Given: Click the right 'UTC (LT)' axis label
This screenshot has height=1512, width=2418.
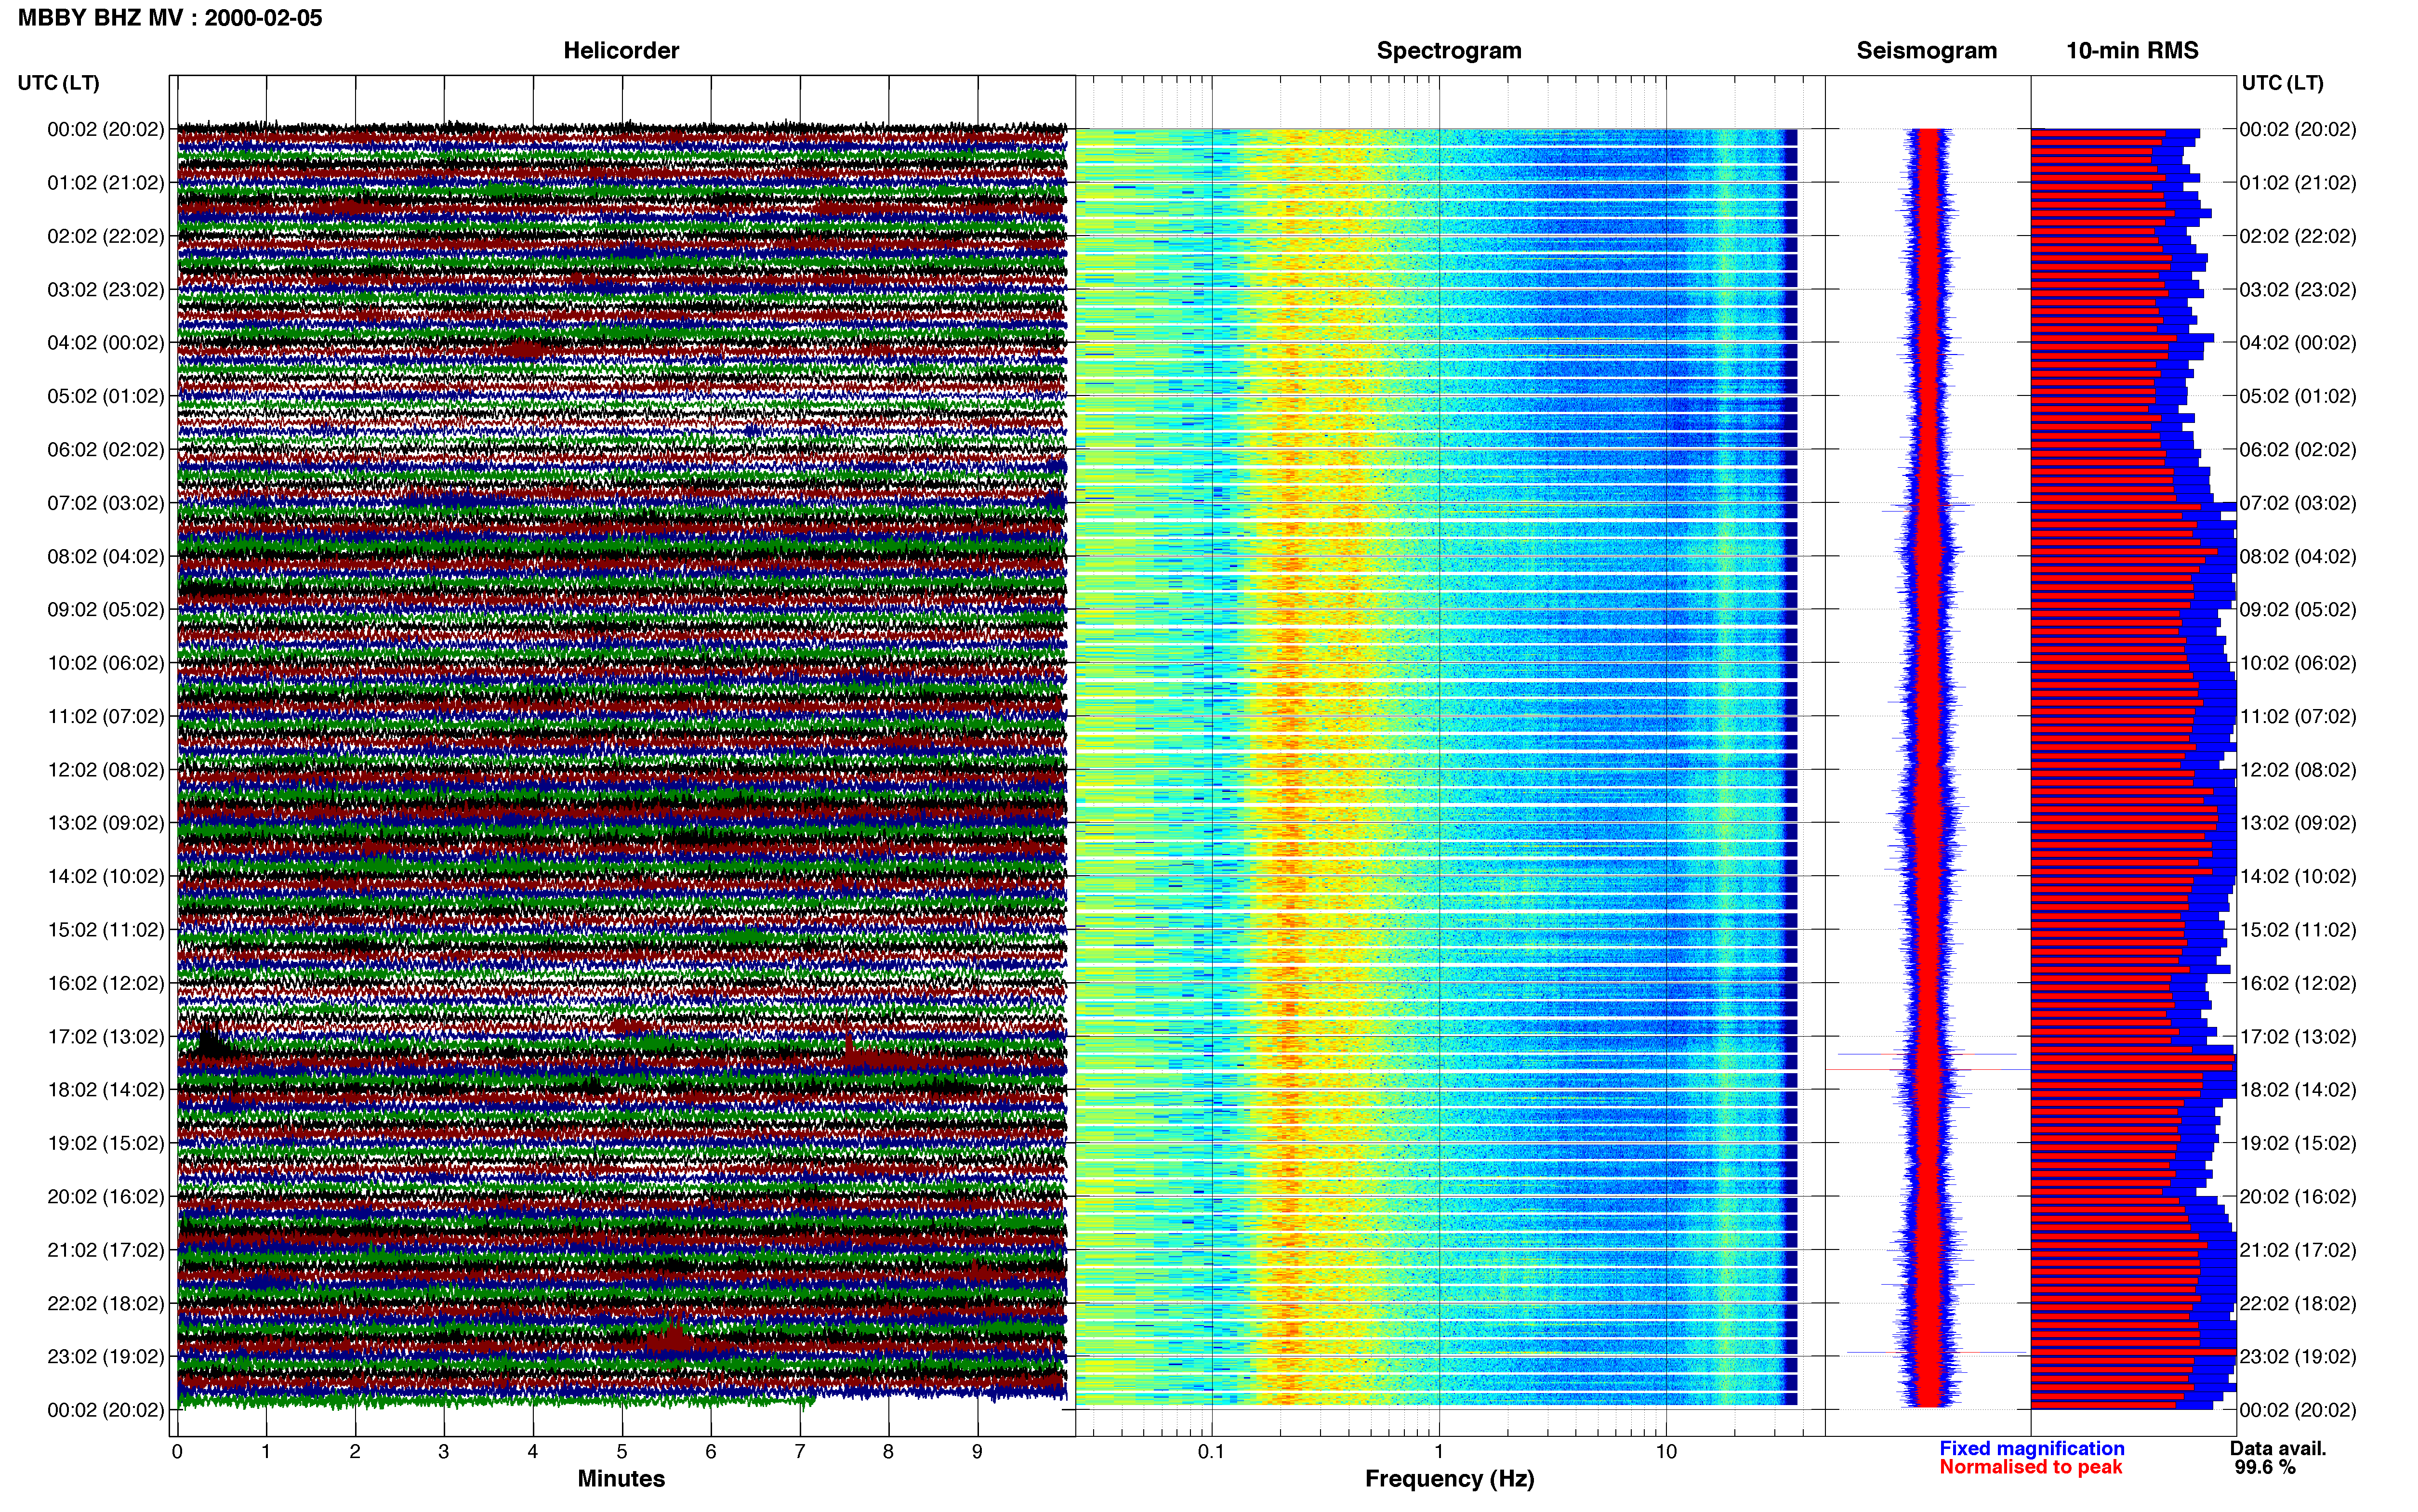Looking at the screenshot, I should 2282,83.
